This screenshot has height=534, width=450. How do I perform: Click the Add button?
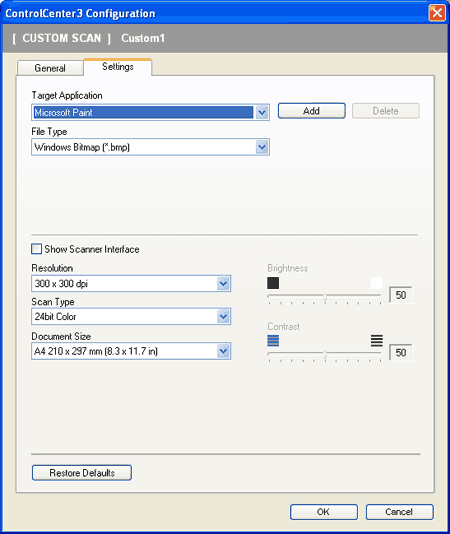click(x=312, y=111)
